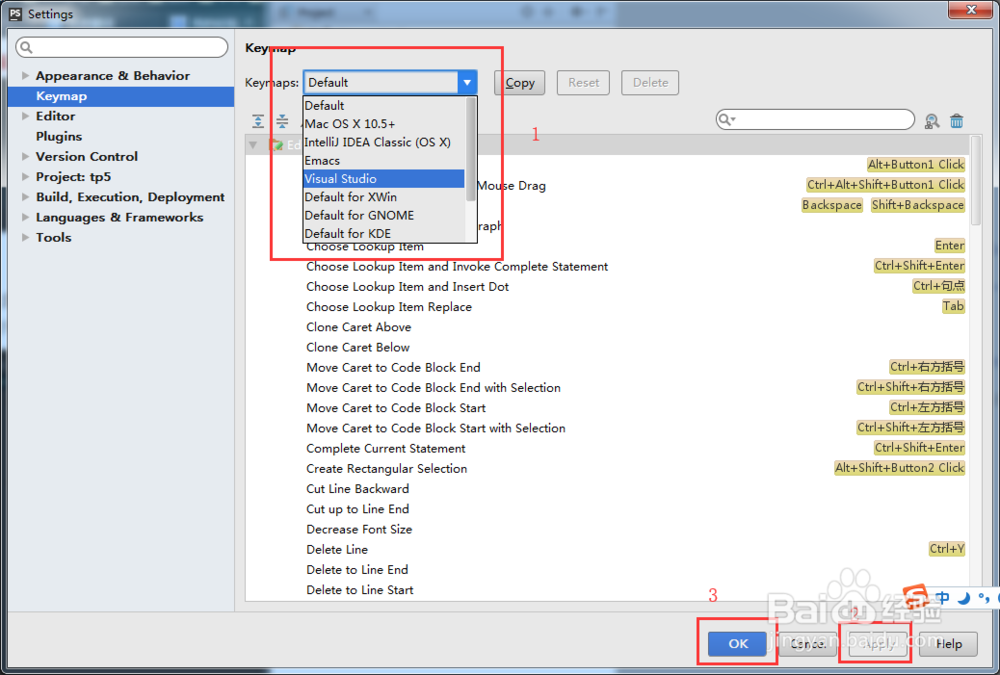The height and width of the screenshot is (675, 1000).
Task: Select Default for XWin keymap
Action: (384, 197)
